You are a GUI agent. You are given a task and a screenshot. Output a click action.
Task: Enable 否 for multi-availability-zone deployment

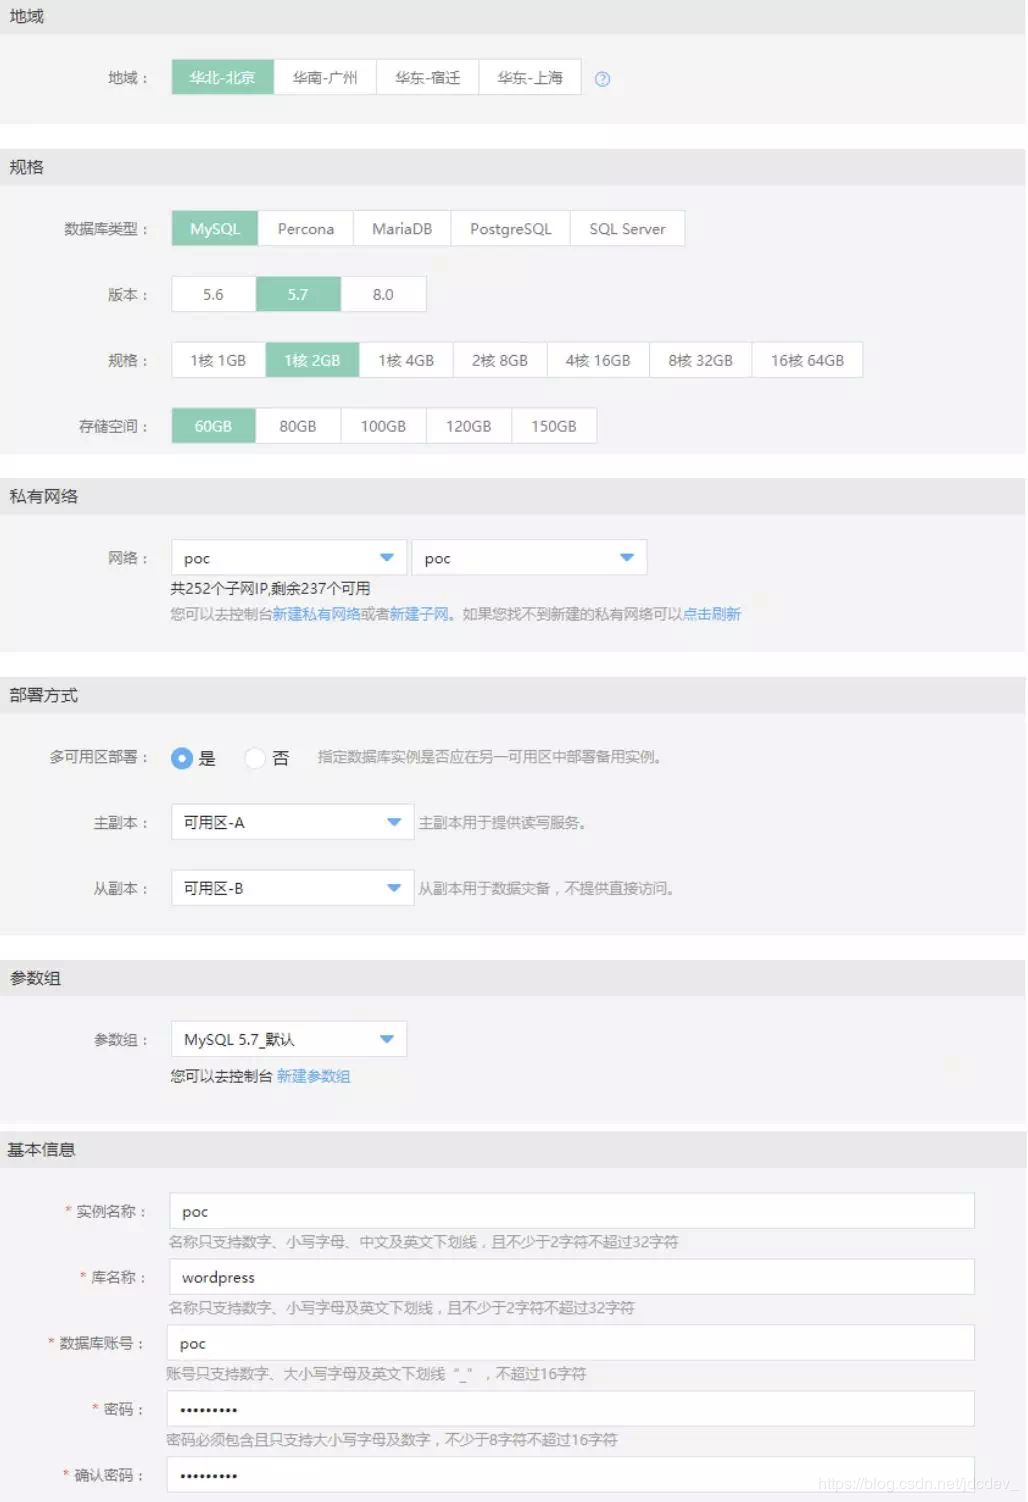256,758
